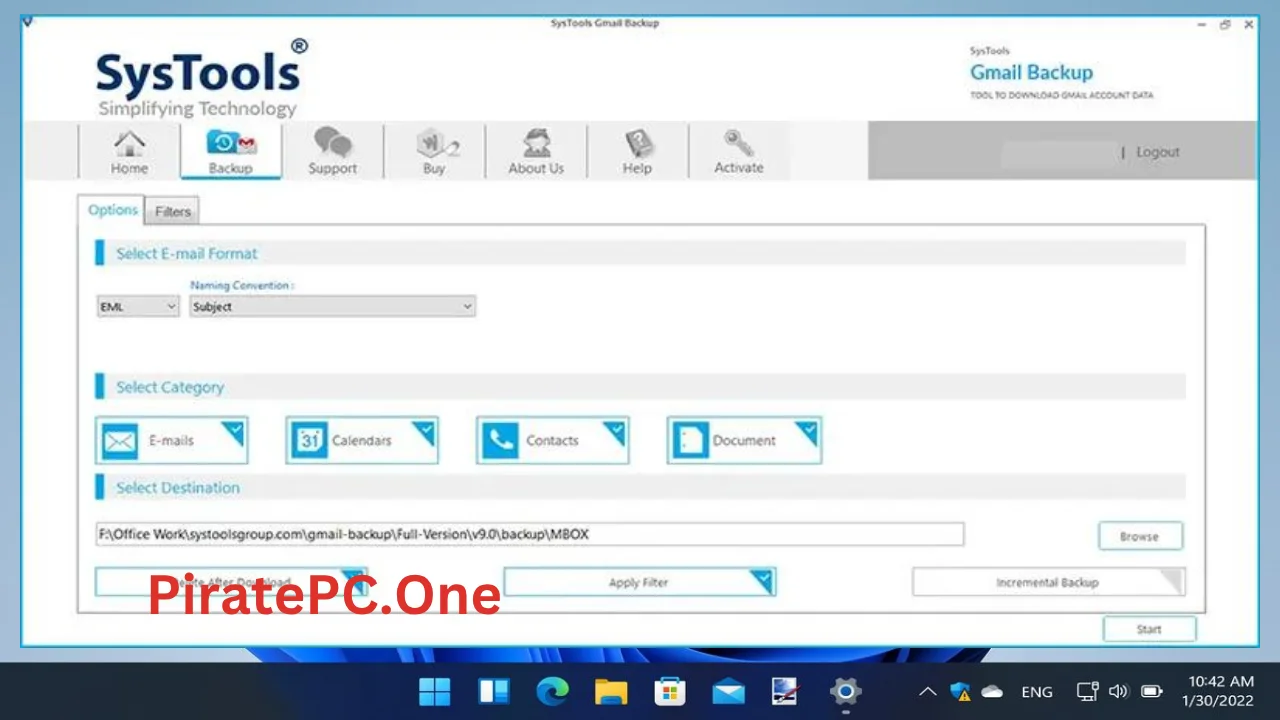Screen dimensions: 1280x720
Task: Switch to the Filters tab
Action: pyautogui.click(x=173, y=211)
